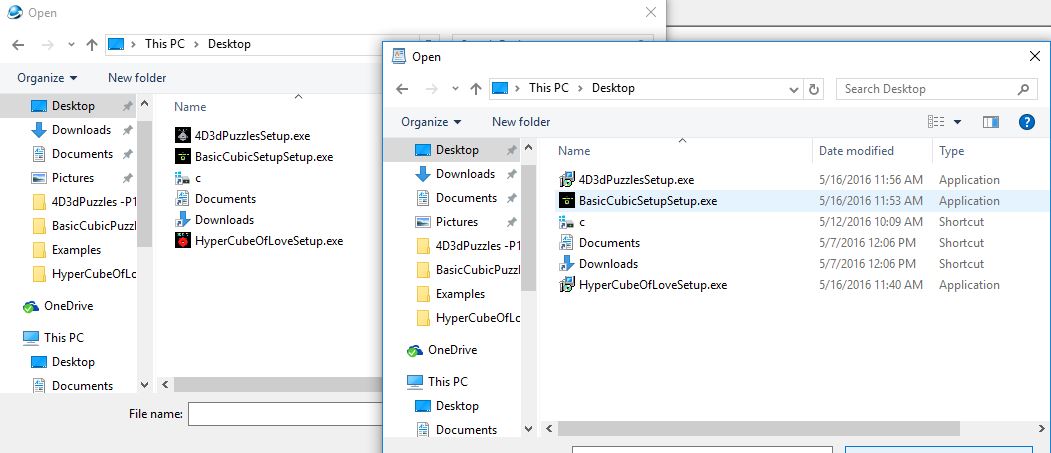Expand address bar history dropdown in front dialog
The image size is (1051, 453).
point(794,89)
